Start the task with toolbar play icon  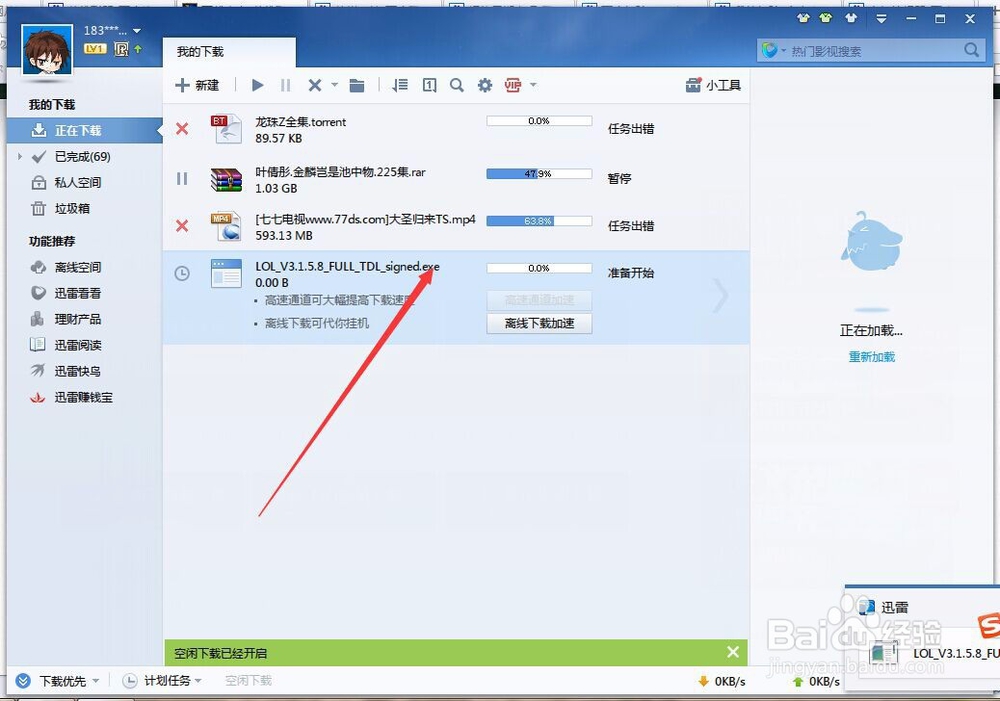(257, 85)
